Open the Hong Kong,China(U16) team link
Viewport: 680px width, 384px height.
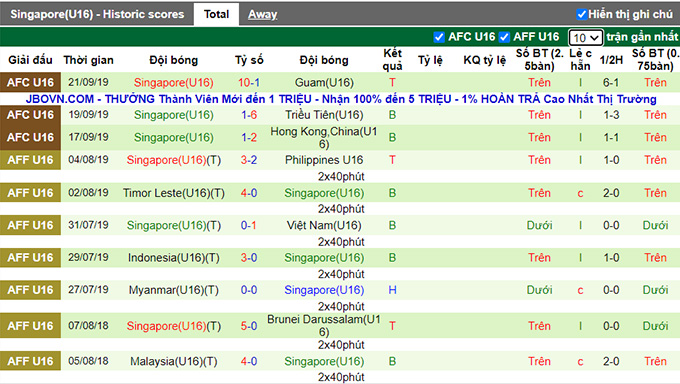click(324, 138)
